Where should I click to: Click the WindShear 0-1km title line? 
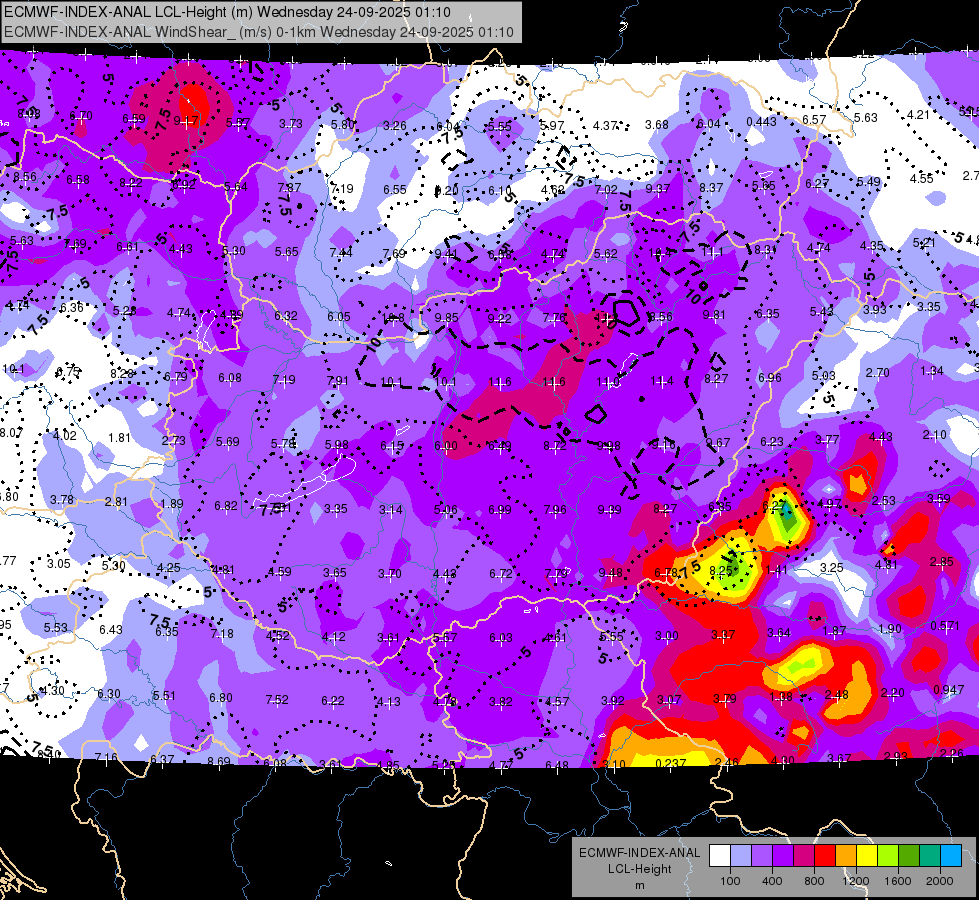click(x=258, y=32)
